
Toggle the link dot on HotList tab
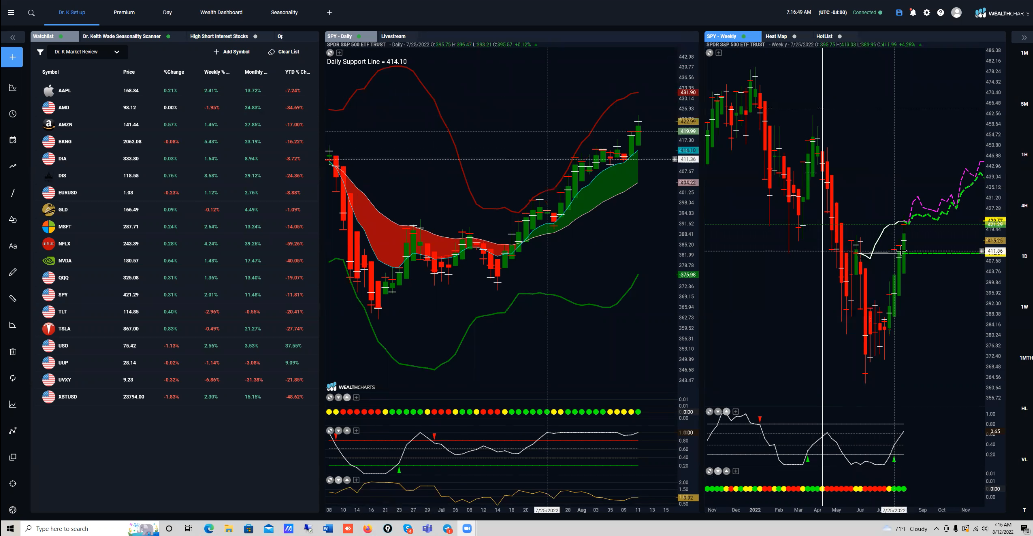tap(839, 36)
